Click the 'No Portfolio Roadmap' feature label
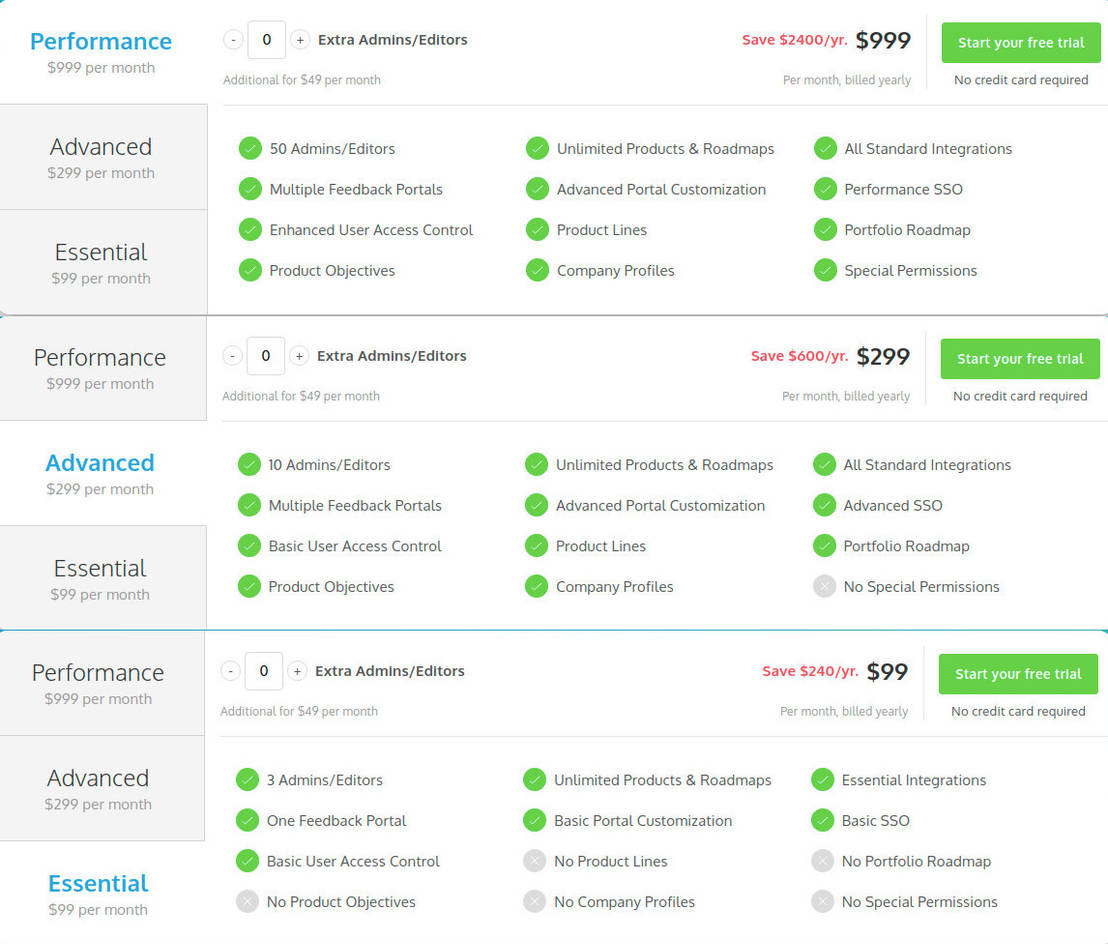Viewport: 1108px width, 944px height. point(916,861)
